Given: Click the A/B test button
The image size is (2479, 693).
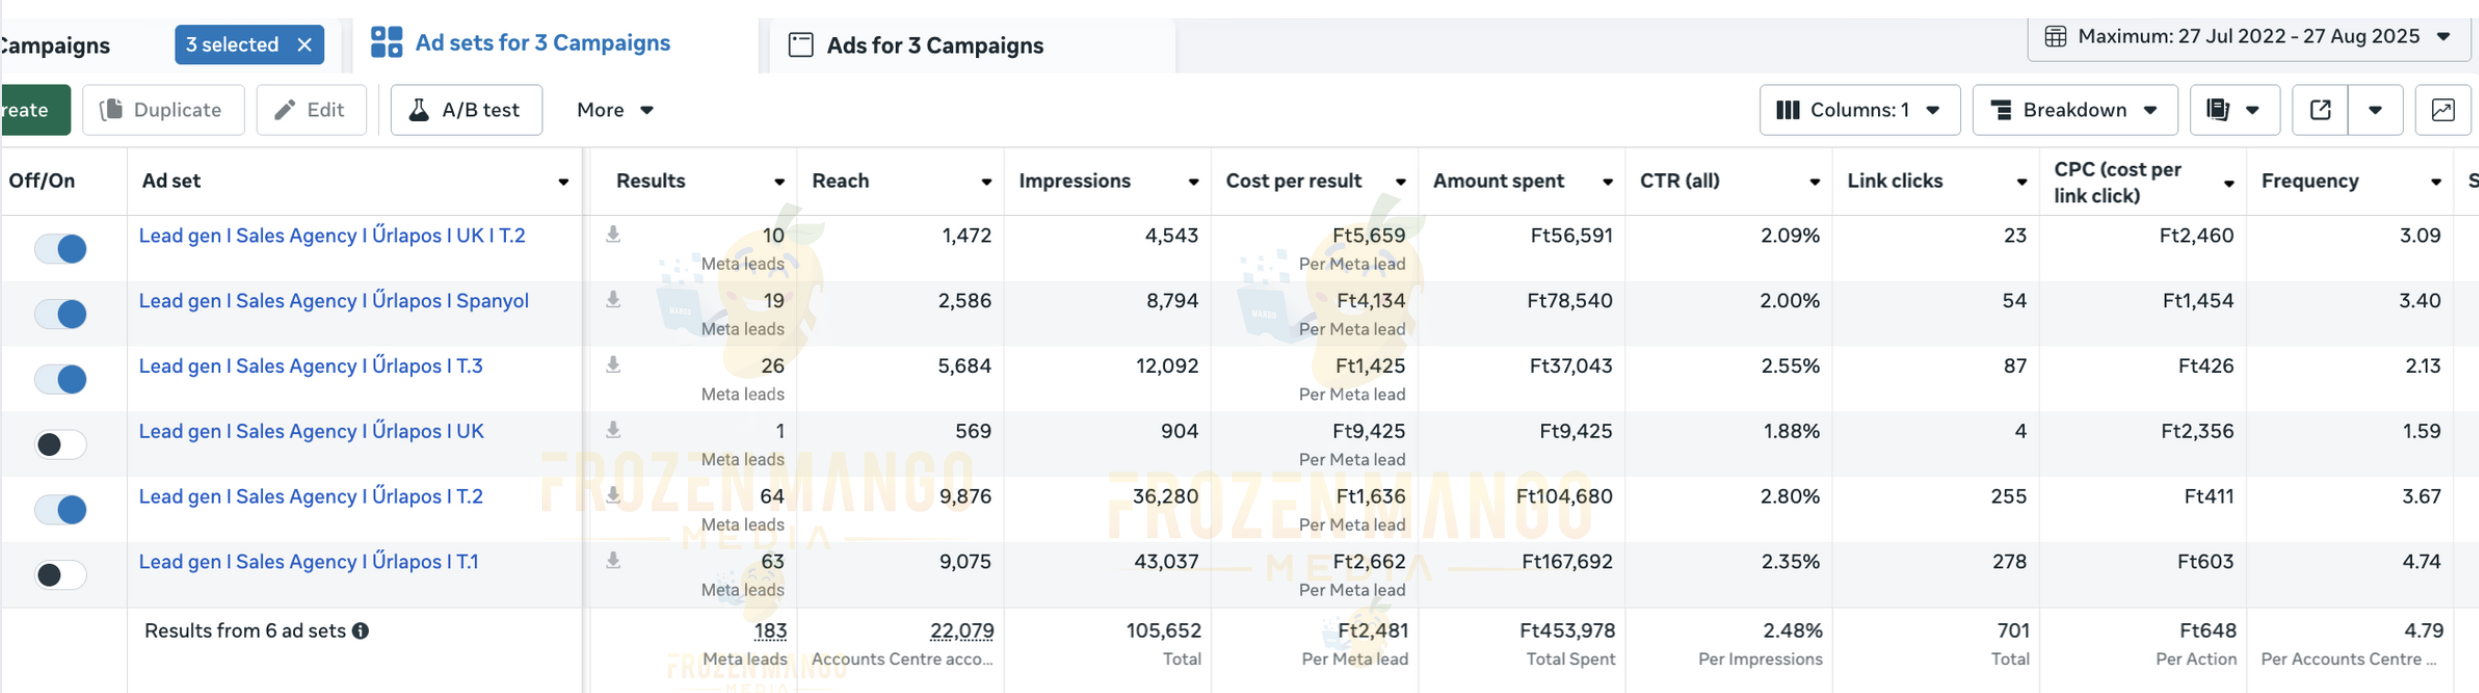Looking at the screenshot, I should point(466,110).
